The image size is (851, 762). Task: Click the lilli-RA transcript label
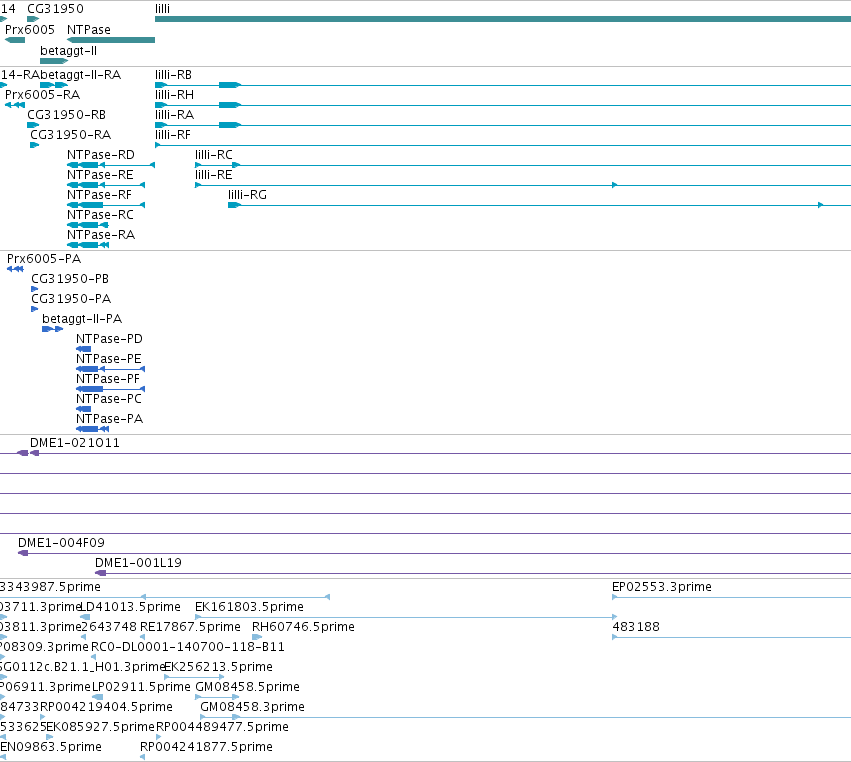coord(174,115)
